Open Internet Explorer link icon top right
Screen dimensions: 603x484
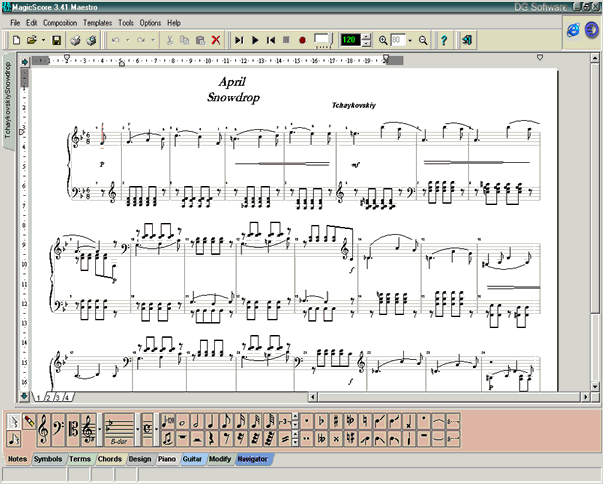coord(573,30)
